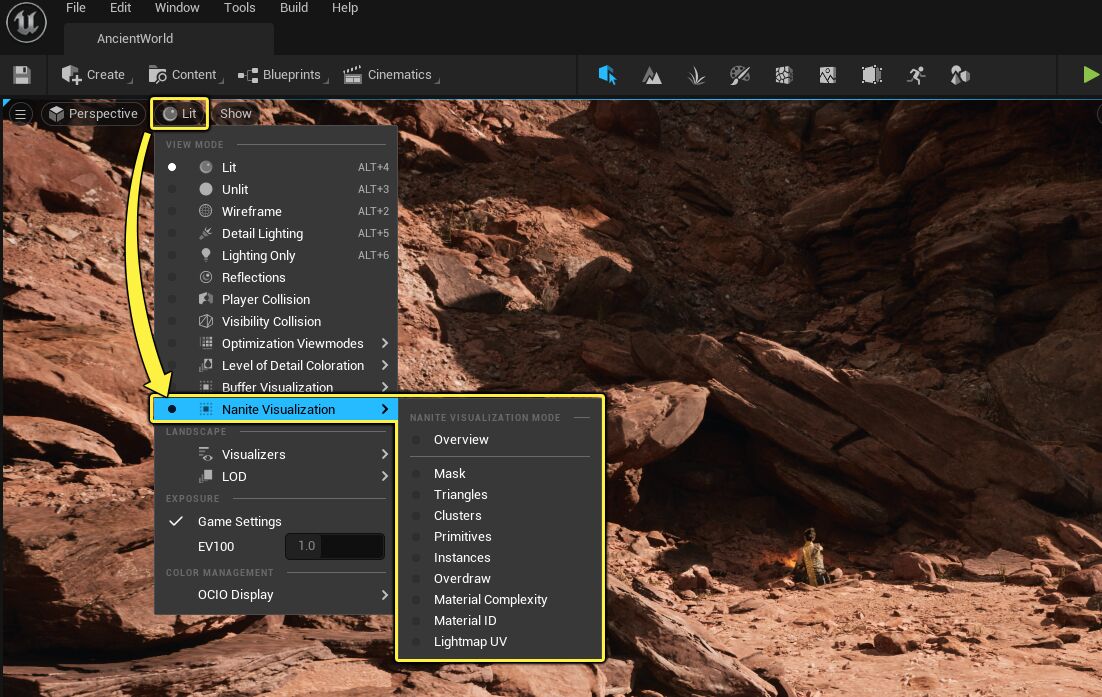Expand the OCIO Display submenu

point(384,594)
